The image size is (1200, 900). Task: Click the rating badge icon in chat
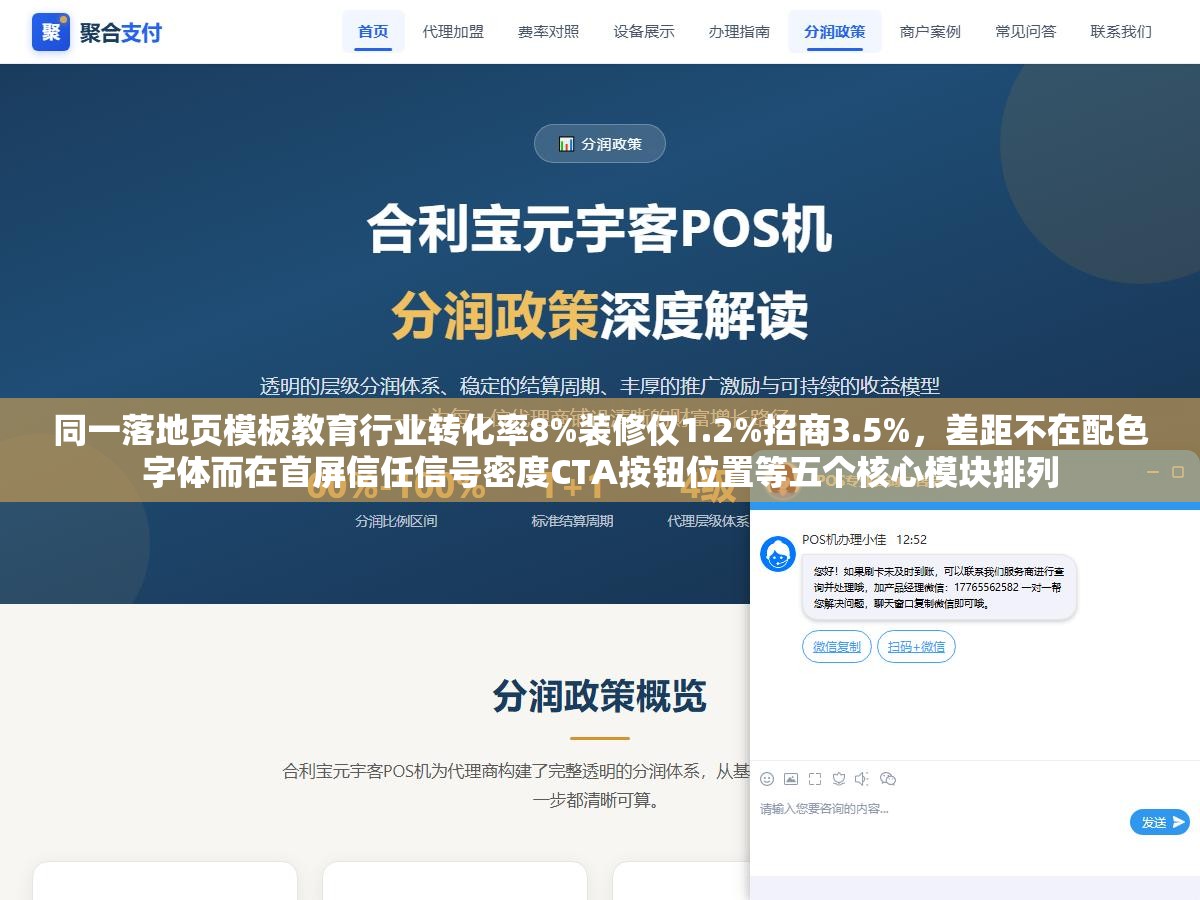pos(839,778)
